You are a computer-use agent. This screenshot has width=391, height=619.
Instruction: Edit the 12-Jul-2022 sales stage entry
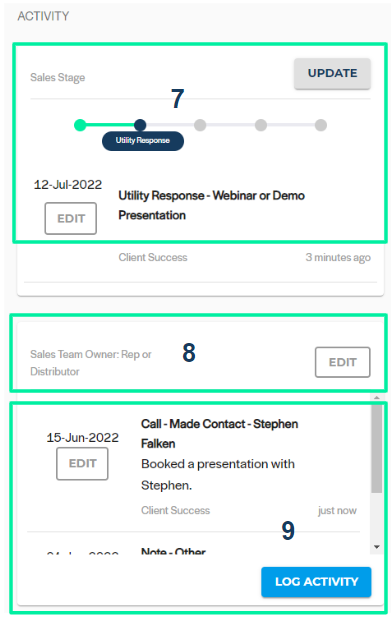(x=71, y=218)
